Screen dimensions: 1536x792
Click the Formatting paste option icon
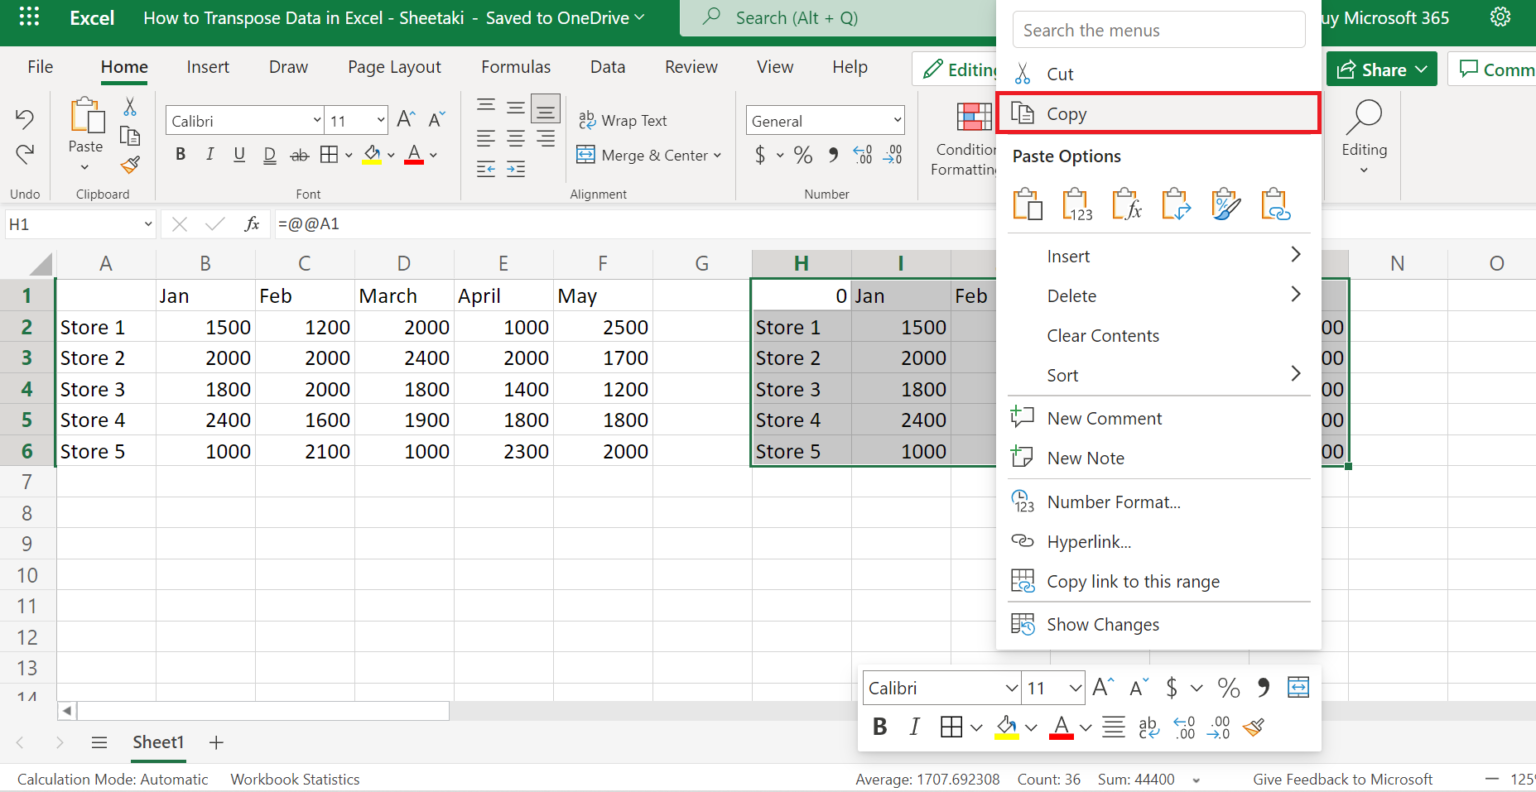(1225, 203)
